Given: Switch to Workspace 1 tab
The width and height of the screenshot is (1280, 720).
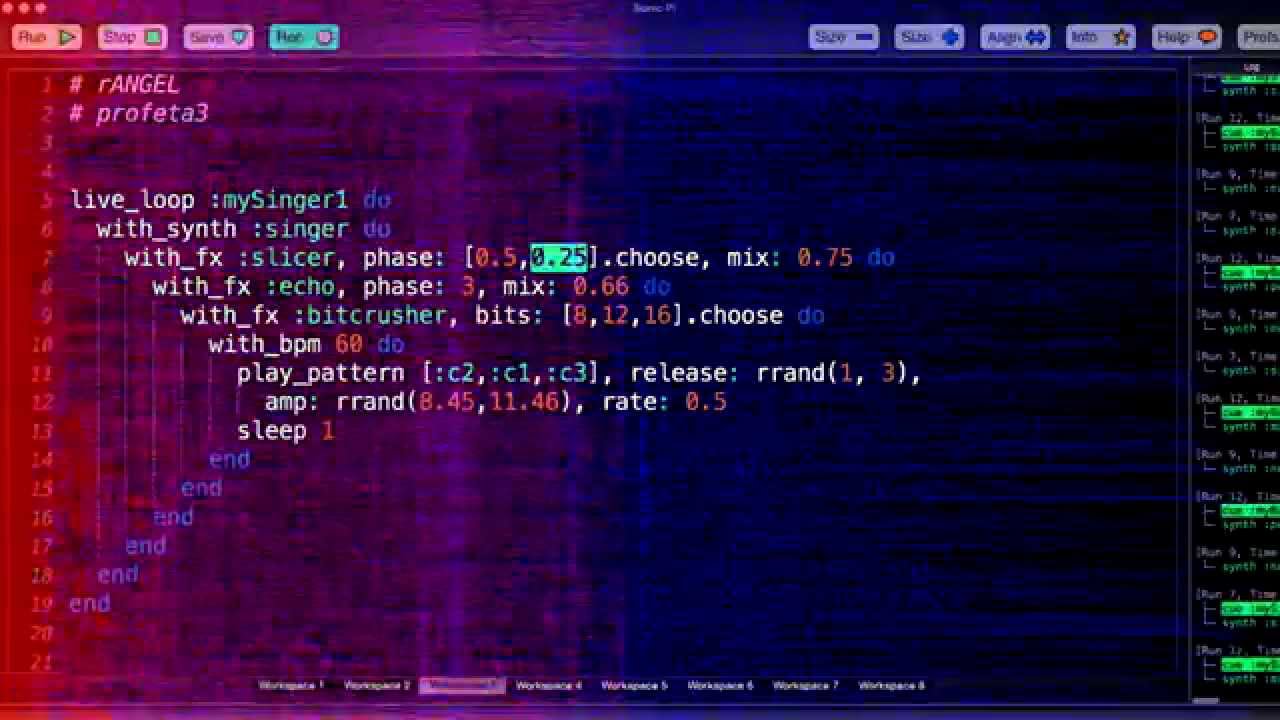Looking at the screenshot, I should [291, 686].
